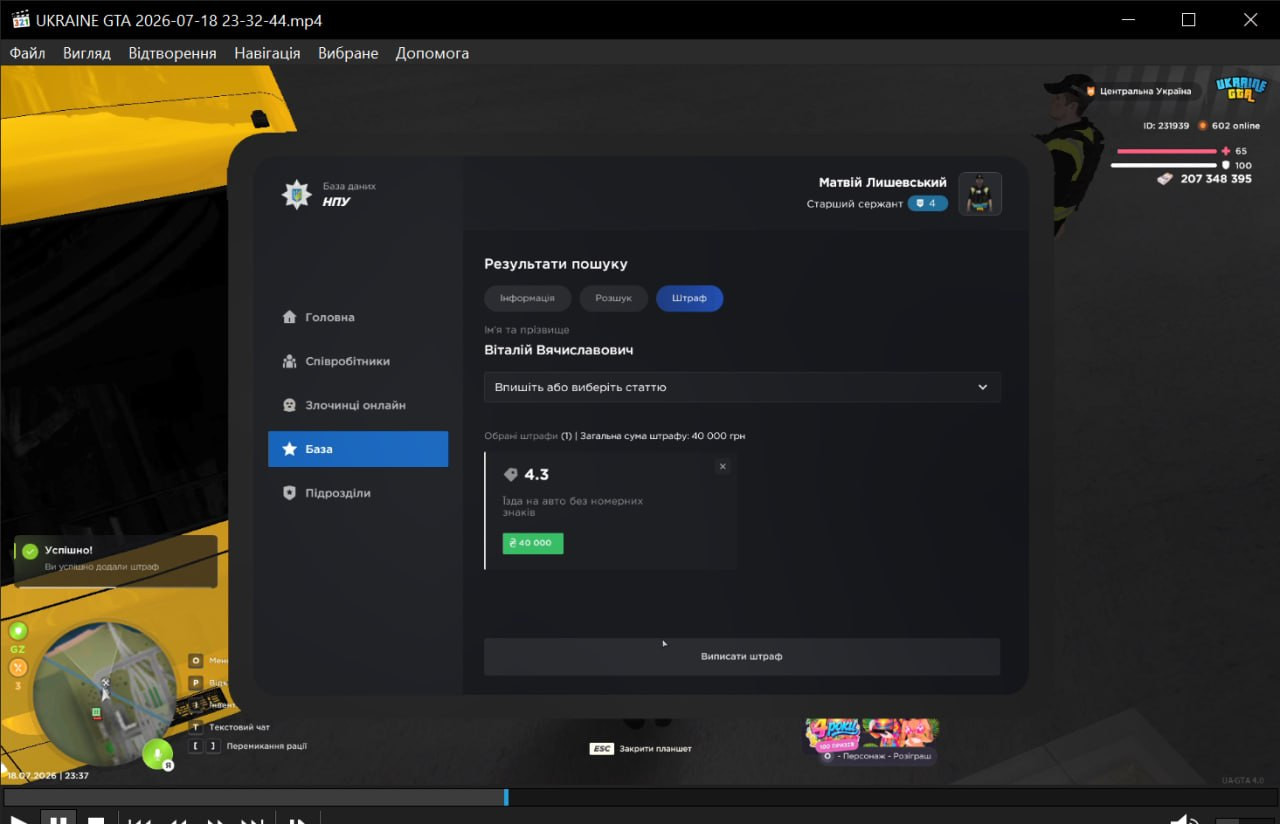Click the Результати пошуку heading
The image size is (1280, 824).
[556, 264]
